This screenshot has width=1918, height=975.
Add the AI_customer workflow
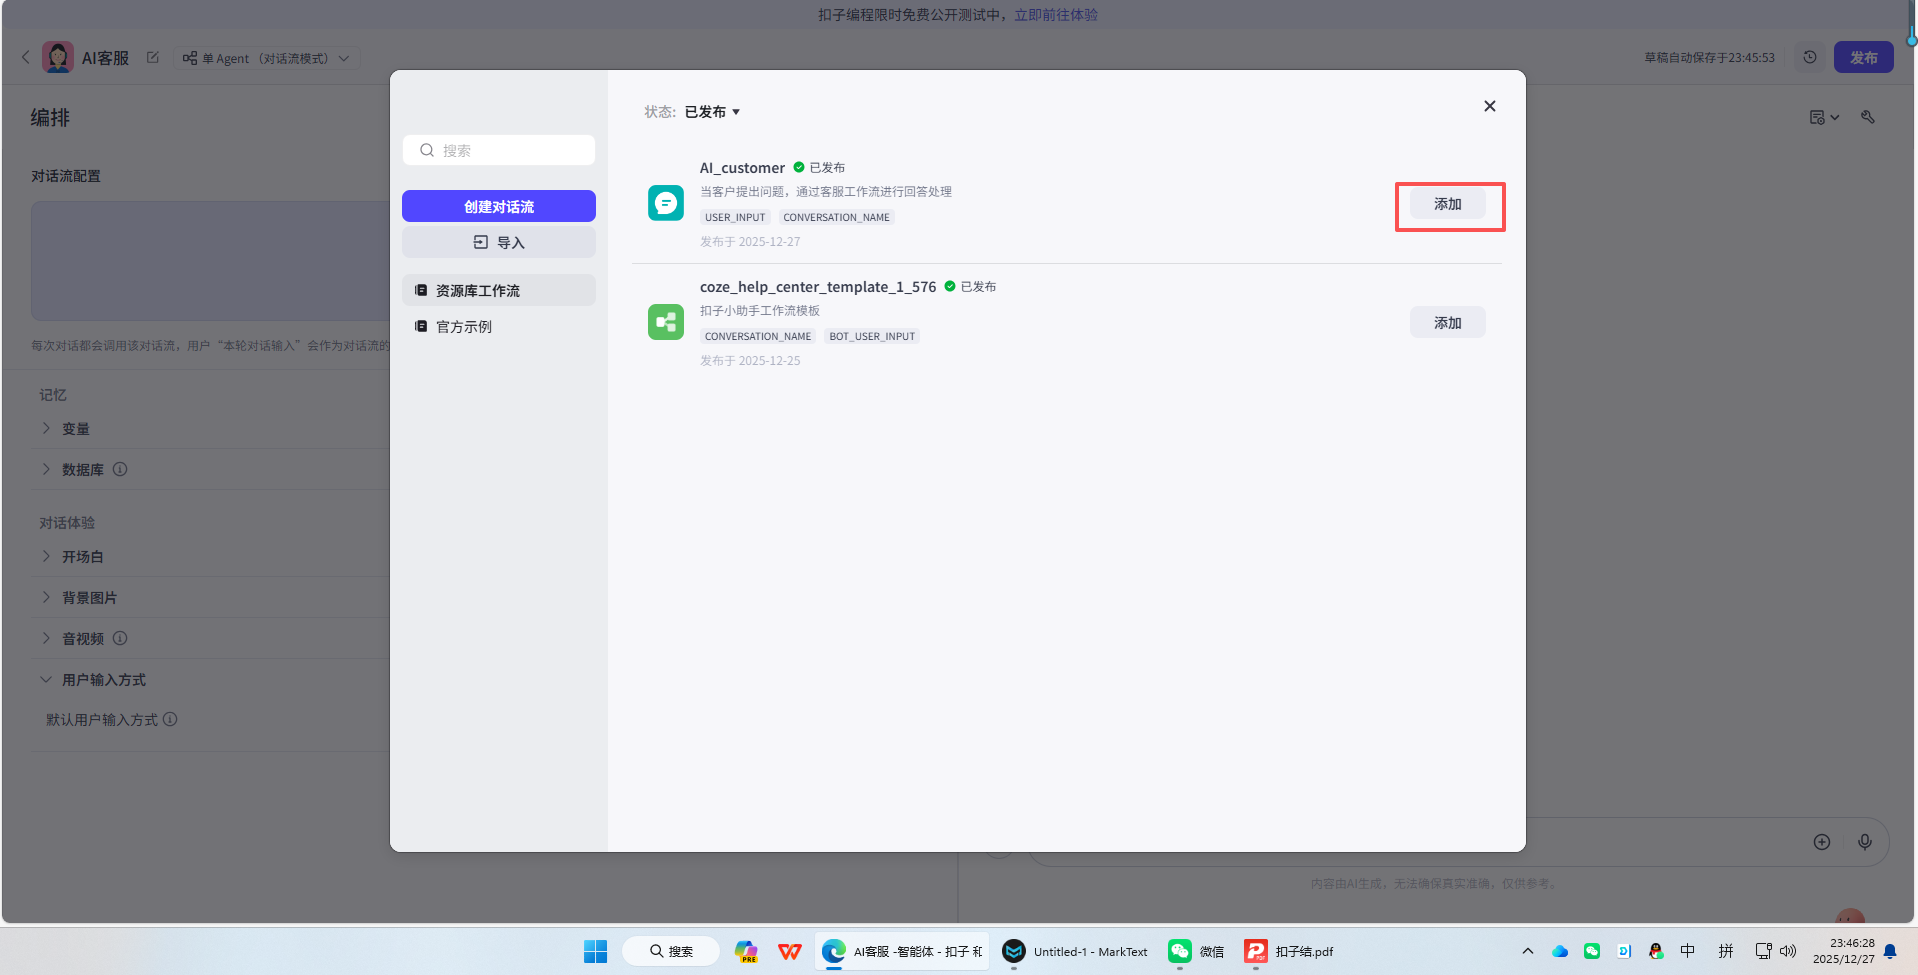tap(1447, 204)
